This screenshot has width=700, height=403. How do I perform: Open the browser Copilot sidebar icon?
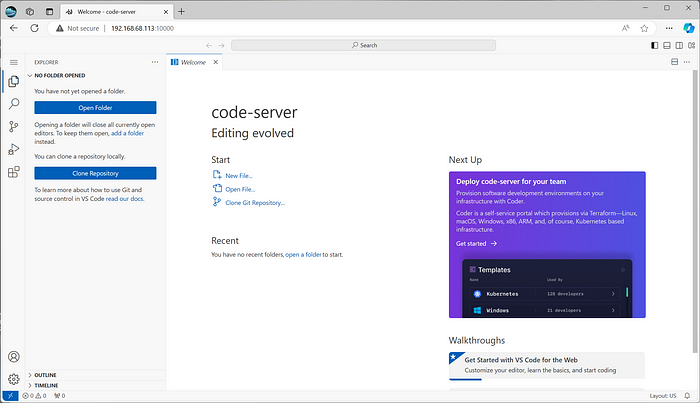click(689, 28)
